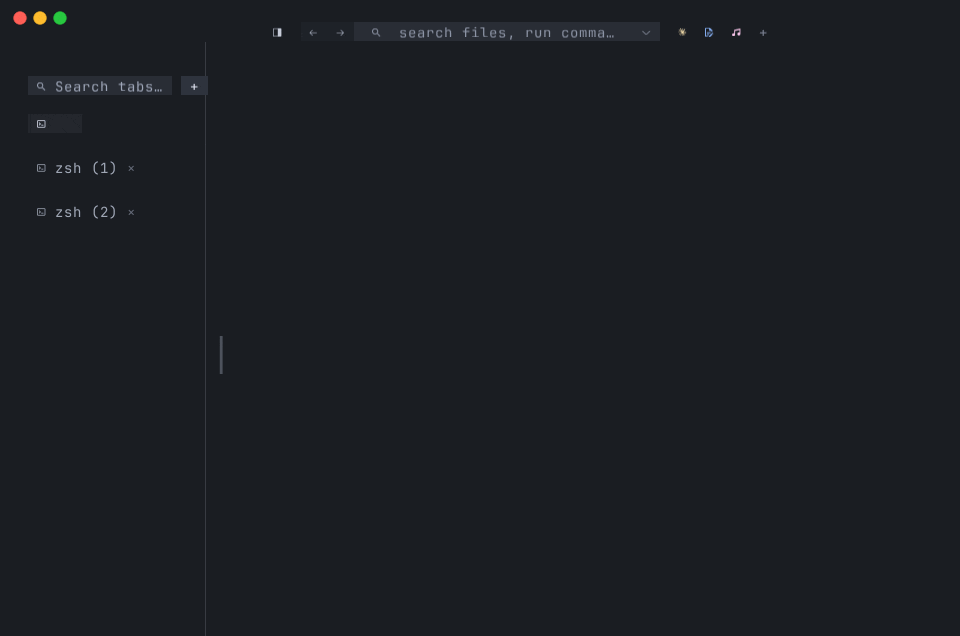Click the magnifier icon in the command bar
Viewport: 960px width, 636px height.
376,32
